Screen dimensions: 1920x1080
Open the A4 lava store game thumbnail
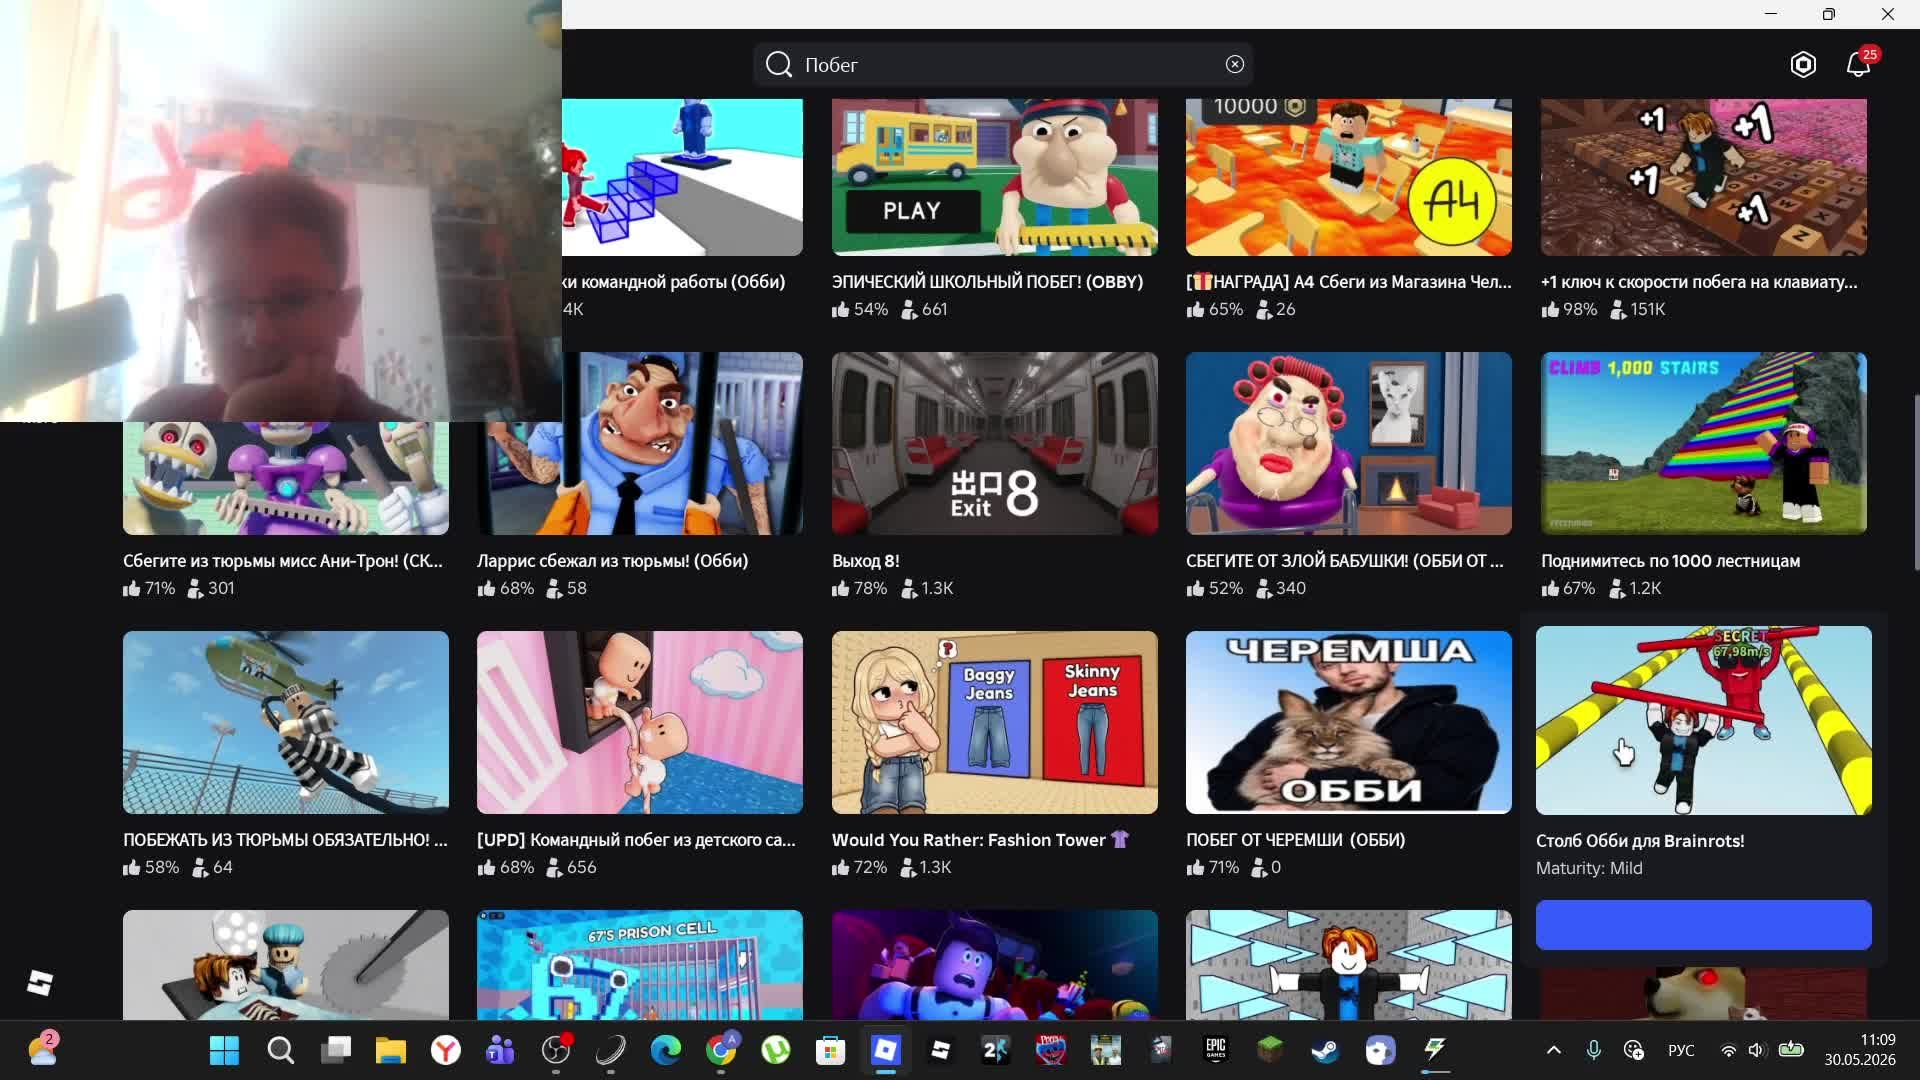click(x=1348, y=177)
